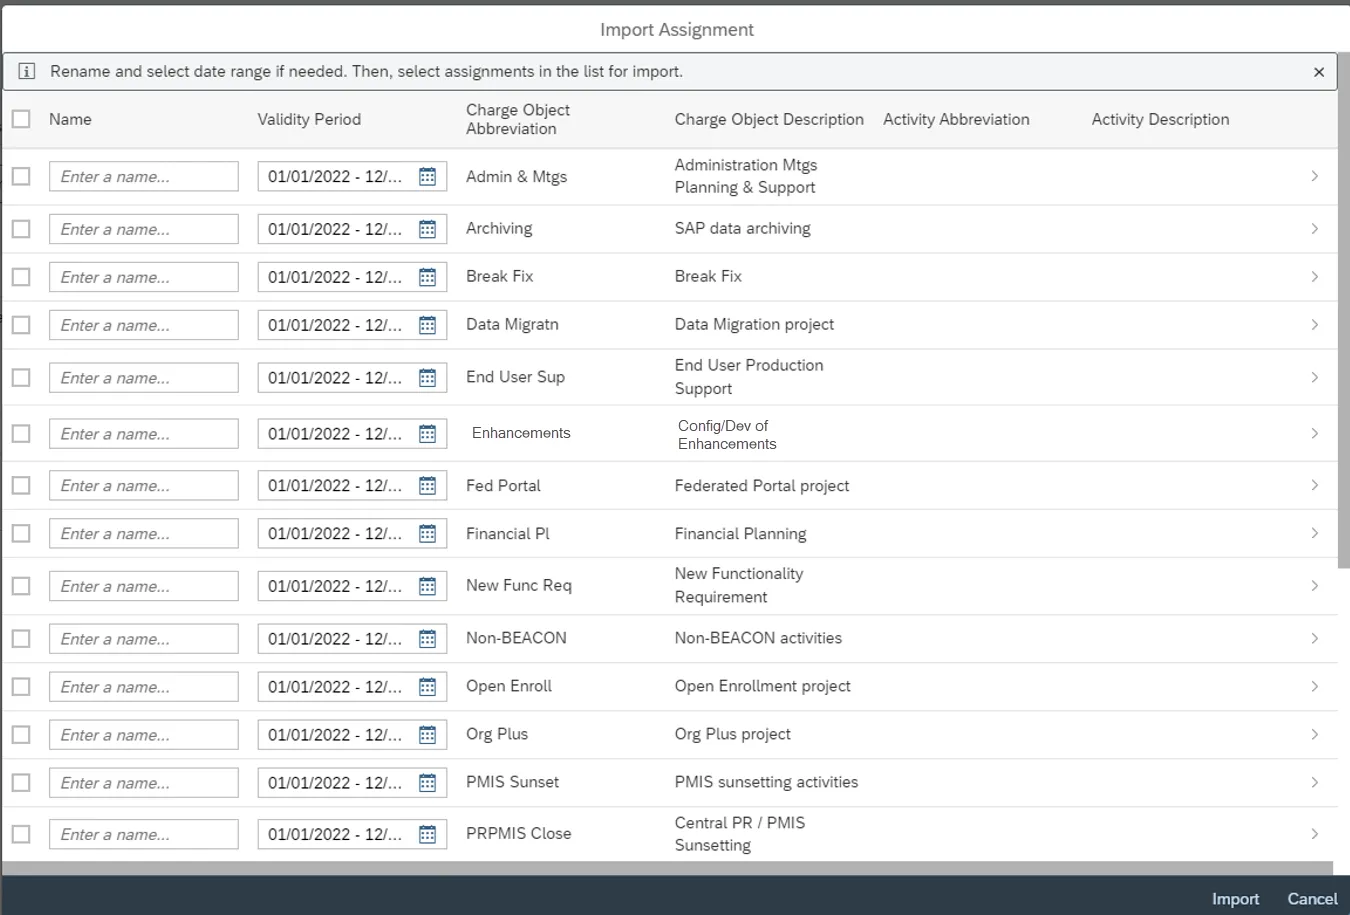This screenshot has width=1350, height=915.
Task: Open New Func Req row navigation chevron
Action: click(1314, 586)
